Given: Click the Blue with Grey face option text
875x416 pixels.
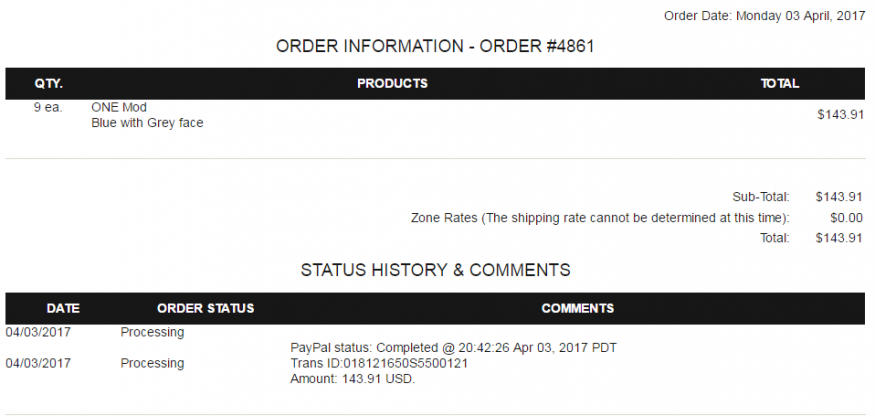Looking at the screenshot, I should (x=147, y=123).
